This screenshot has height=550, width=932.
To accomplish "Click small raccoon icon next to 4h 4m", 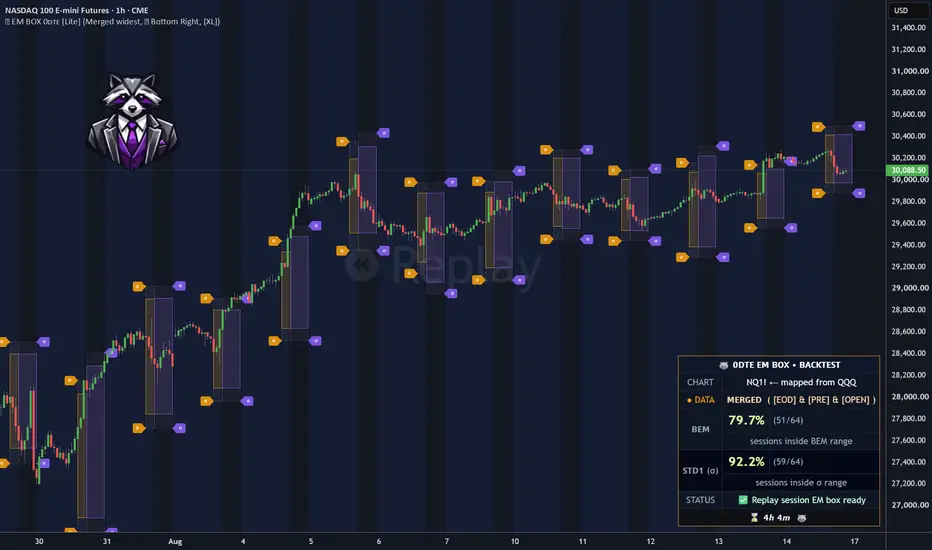I will (802, 518).
